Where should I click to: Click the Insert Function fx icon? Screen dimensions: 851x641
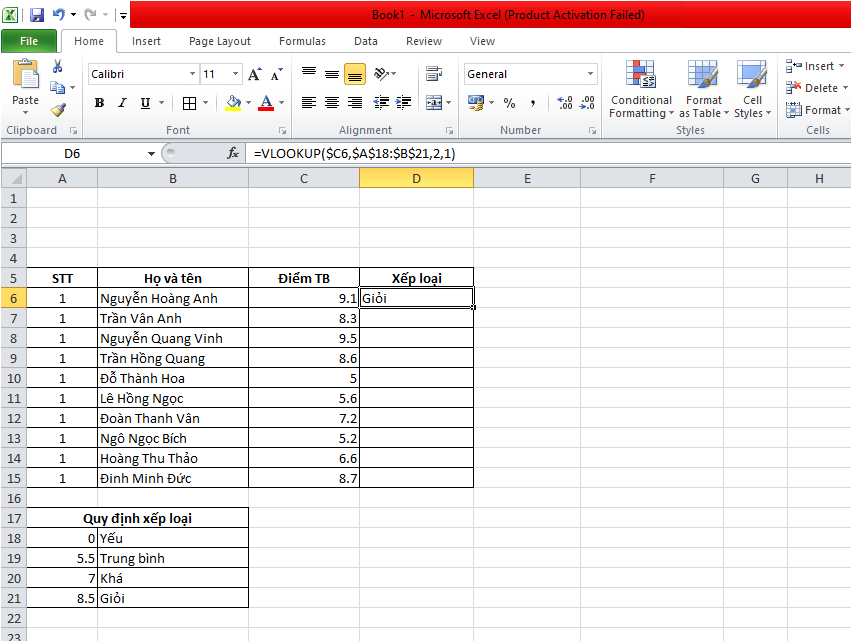(233, 154)
